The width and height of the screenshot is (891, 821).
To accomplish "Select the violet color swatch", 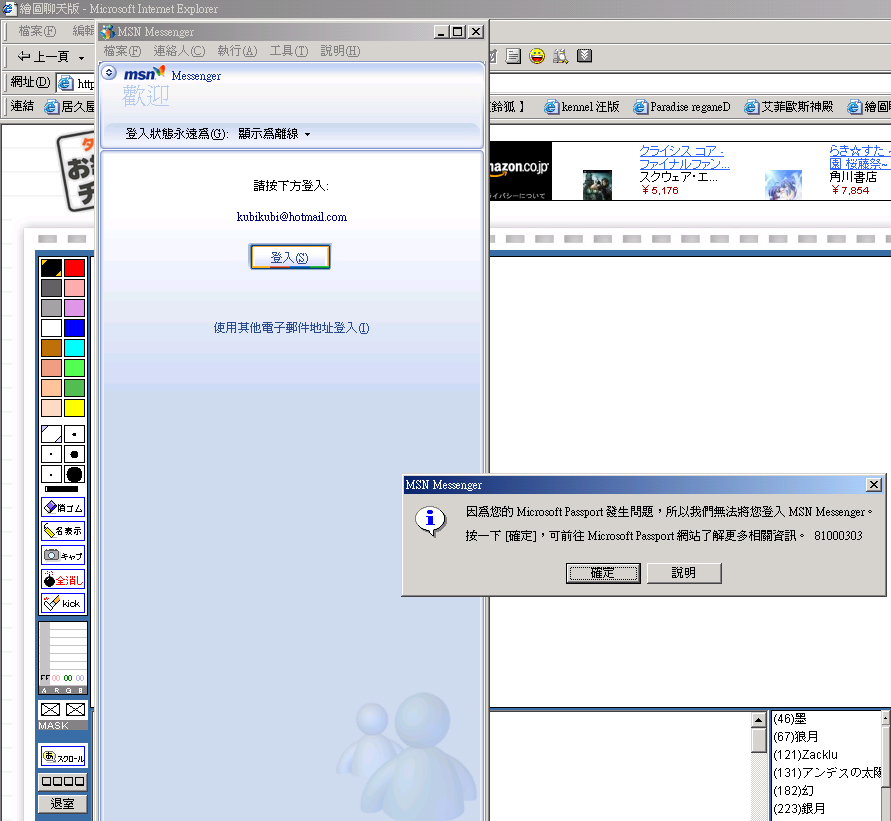I will pyautogui.click(x=74, y=308).
